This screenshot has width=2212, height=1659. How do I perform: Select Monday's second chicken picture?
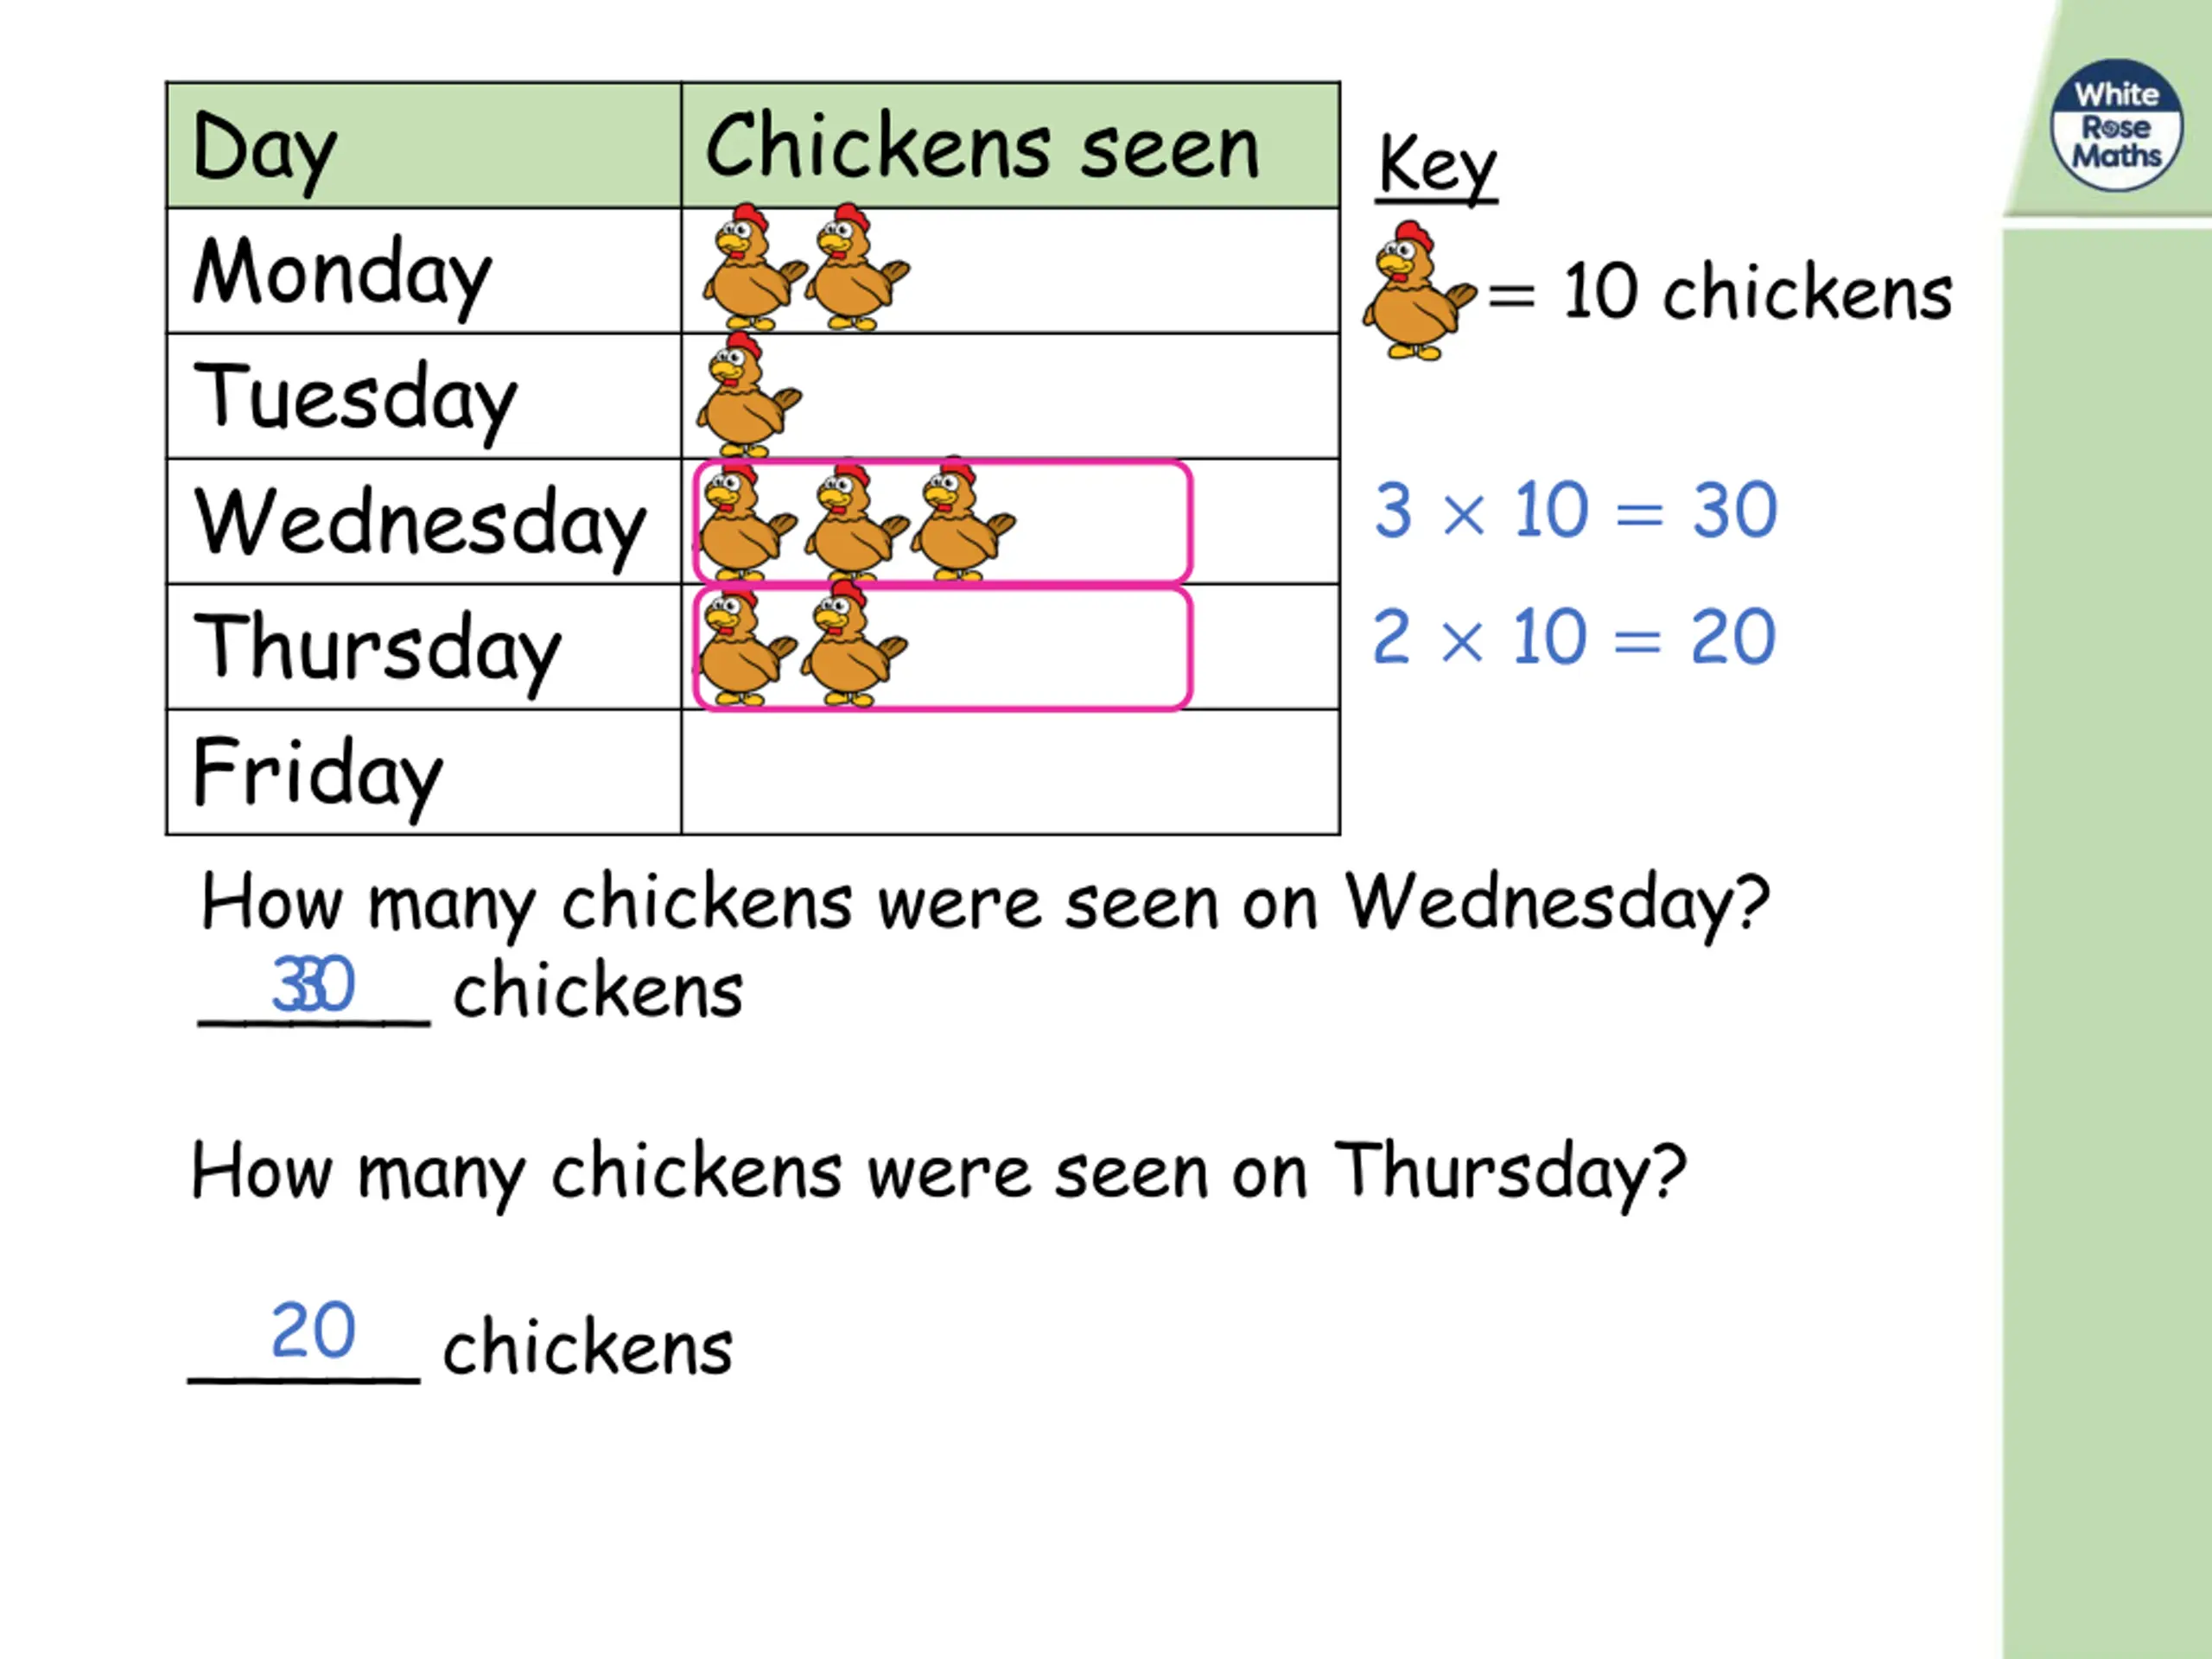tap(856, 268)
